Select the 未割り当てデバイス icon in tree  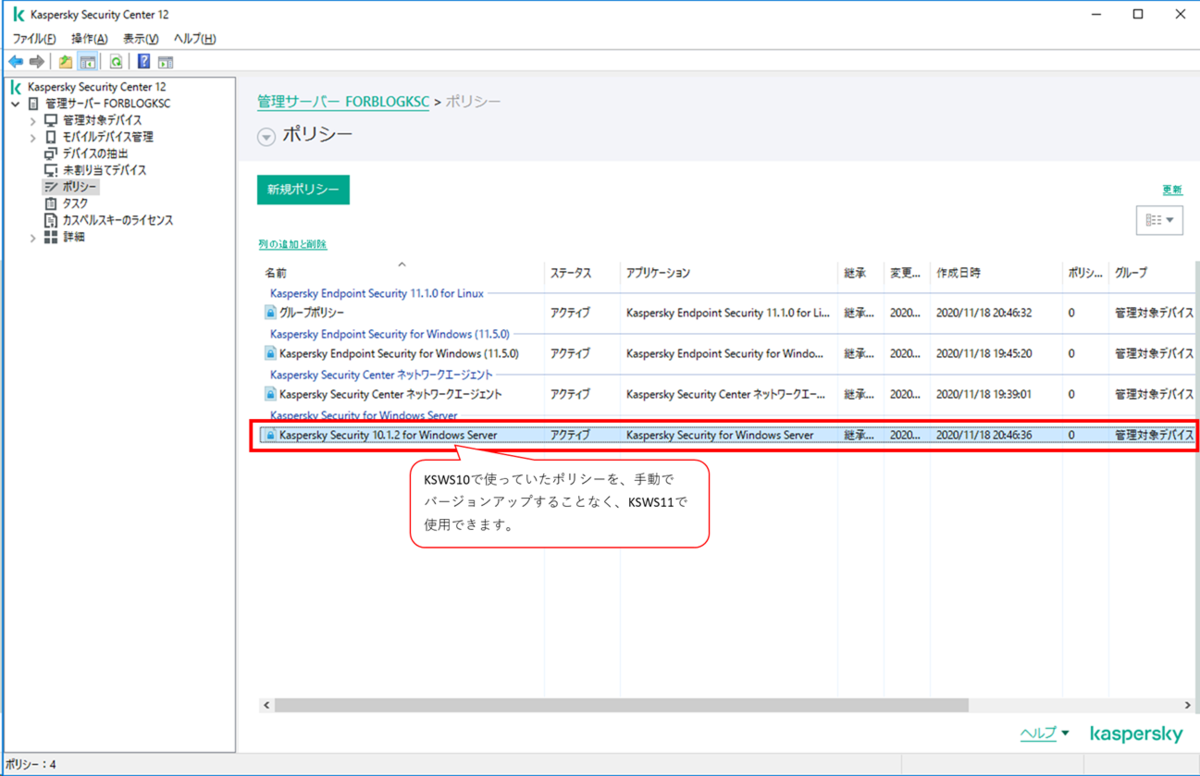click(51, 170)
